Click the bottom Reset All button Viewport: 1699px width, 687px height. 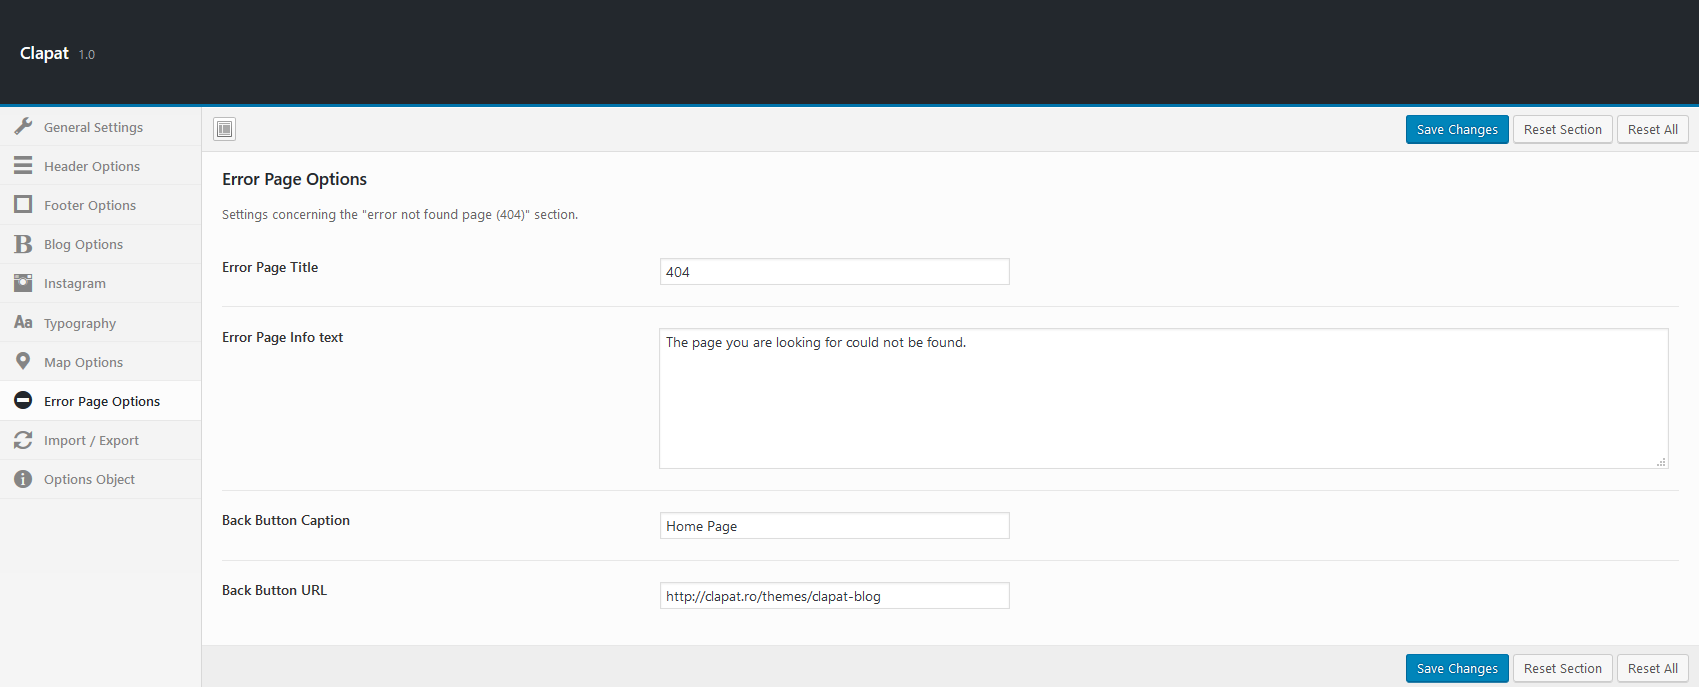(1653, 668)
